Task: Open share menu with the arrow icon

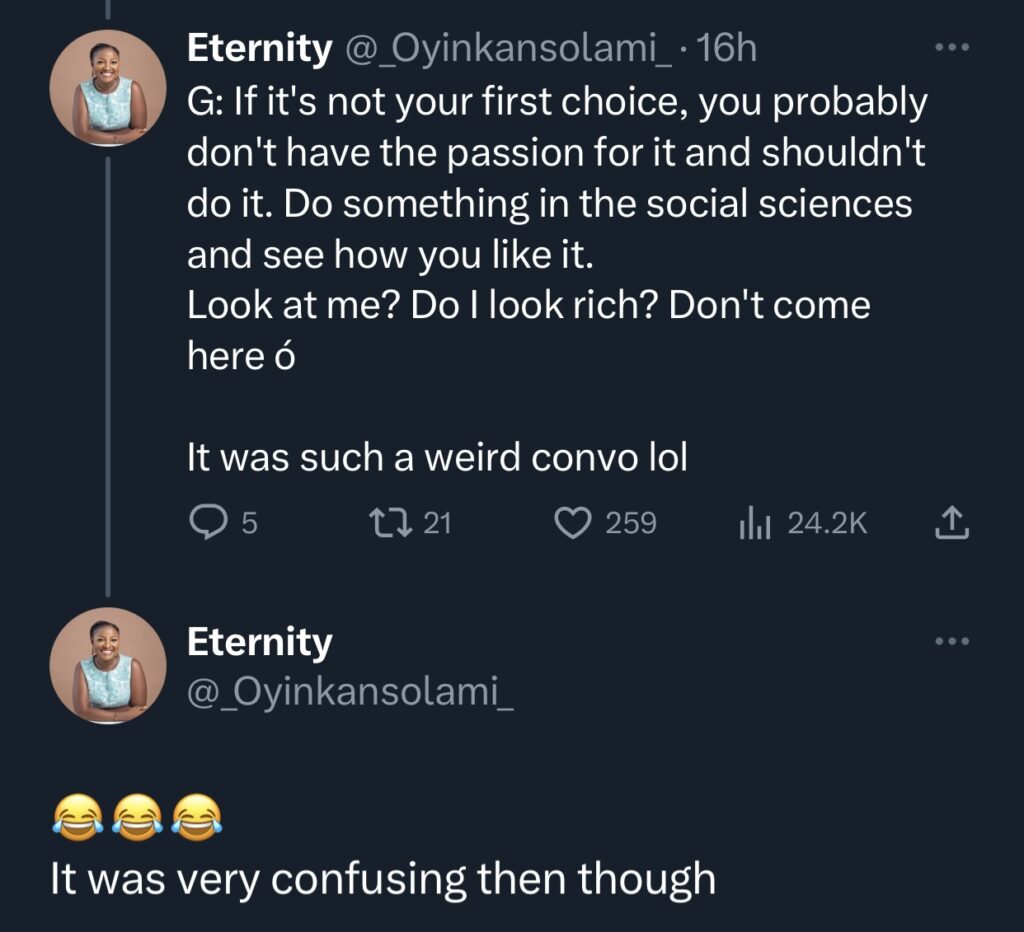Action: point(952,522)
